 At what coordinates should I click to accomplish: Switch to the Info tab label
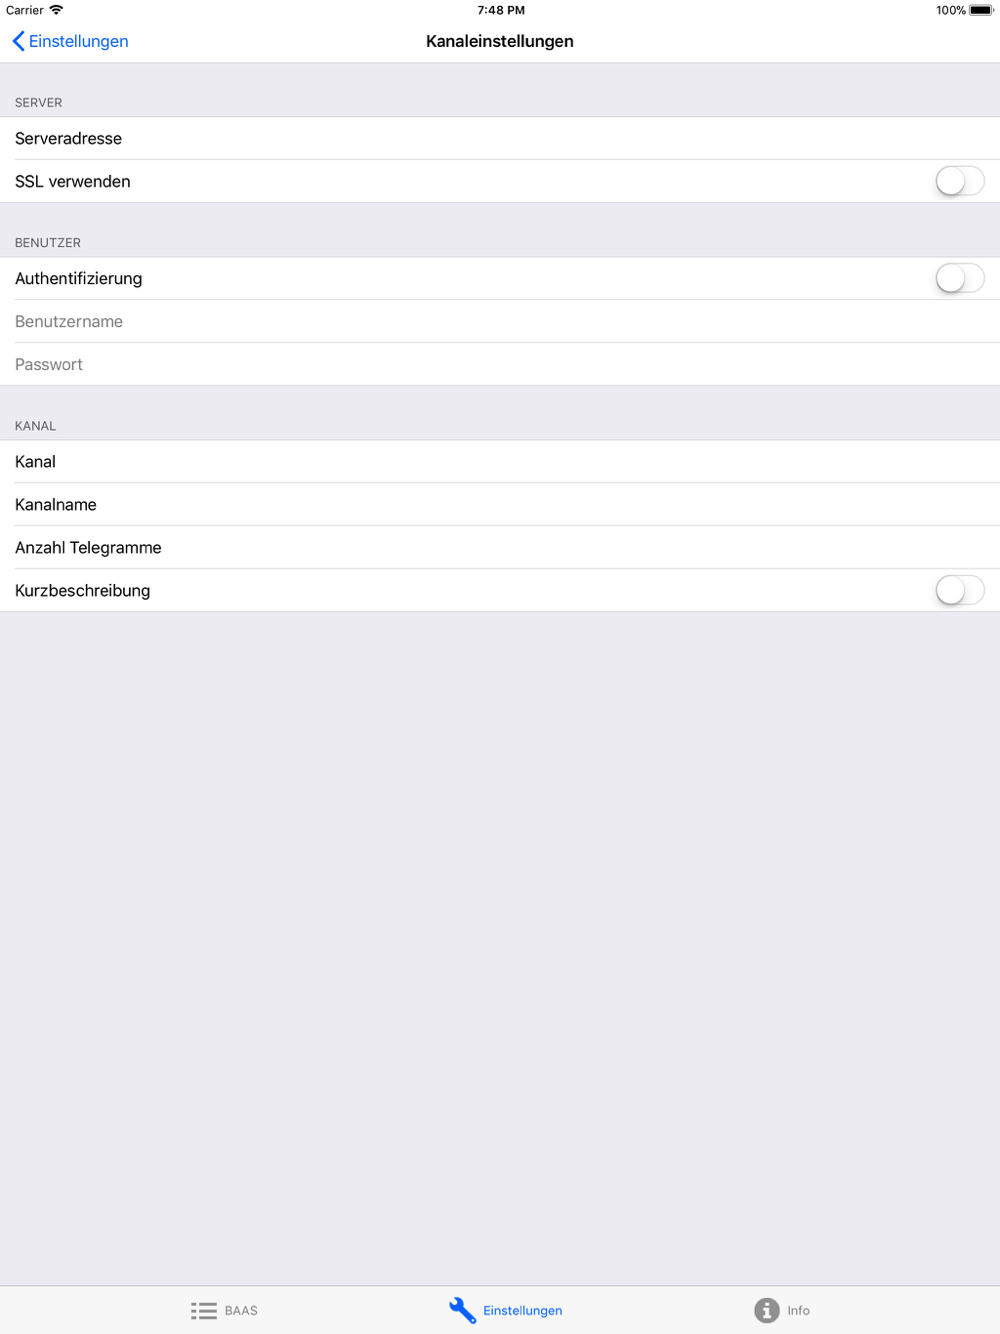point(798,1310)
